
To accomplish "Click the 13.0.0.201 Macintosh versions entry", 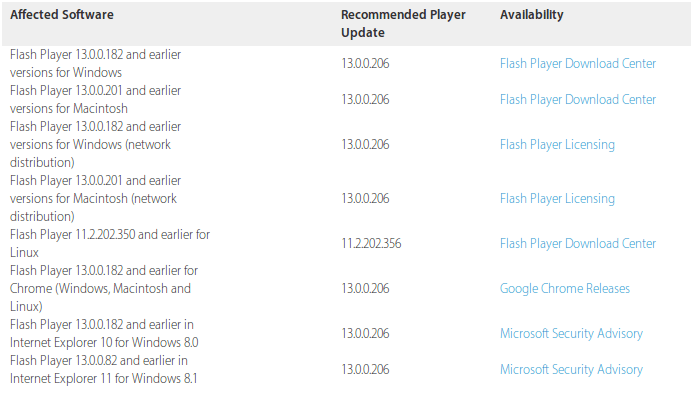I will click(x=95, y=100).
